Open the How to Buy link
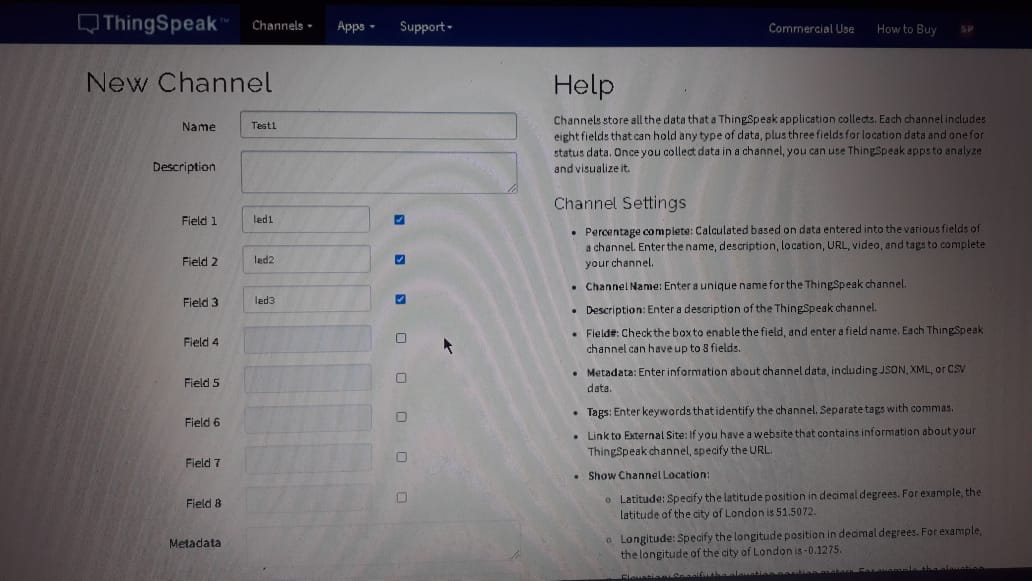 906,30
